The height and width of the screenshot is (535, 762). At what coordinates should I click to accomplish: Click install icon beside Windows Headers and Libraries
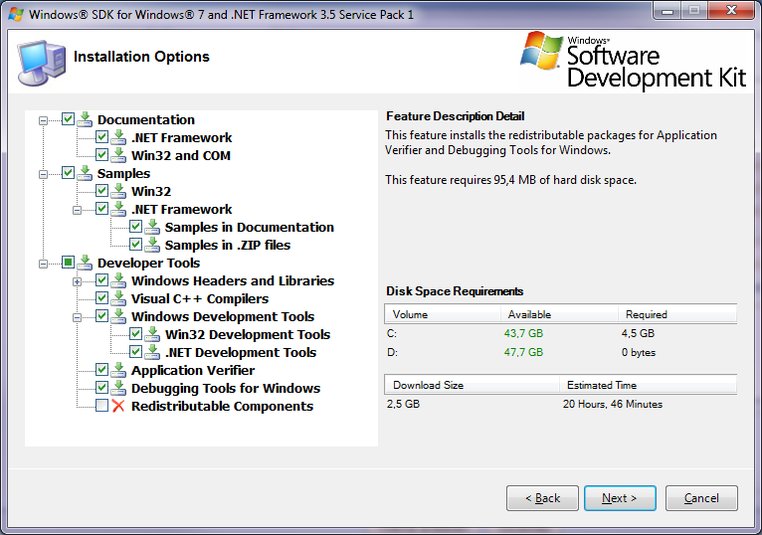click(118, 280)
